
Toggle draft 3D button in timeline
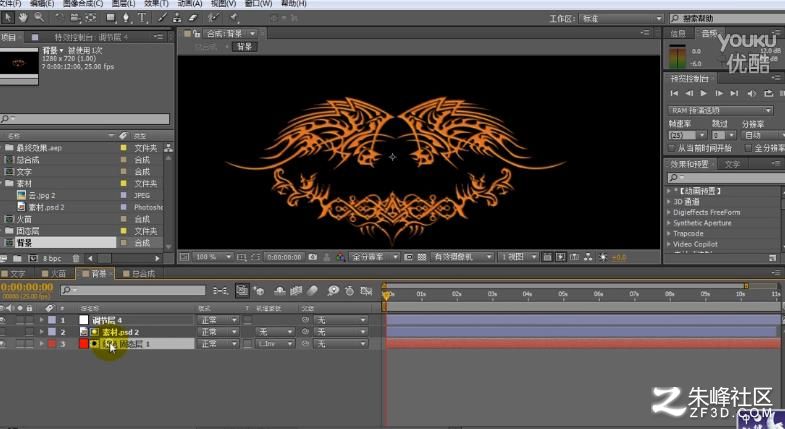tap(259, 290)
